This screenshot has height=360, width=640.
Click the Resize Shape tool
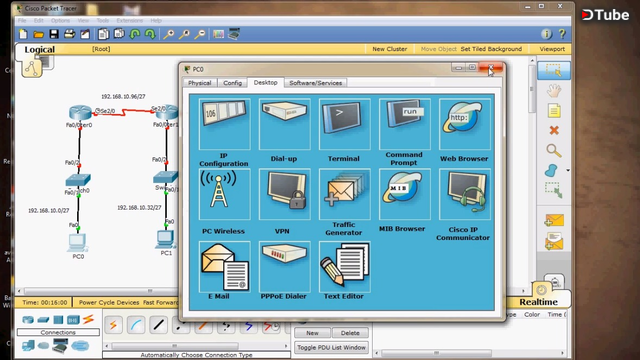554,190
